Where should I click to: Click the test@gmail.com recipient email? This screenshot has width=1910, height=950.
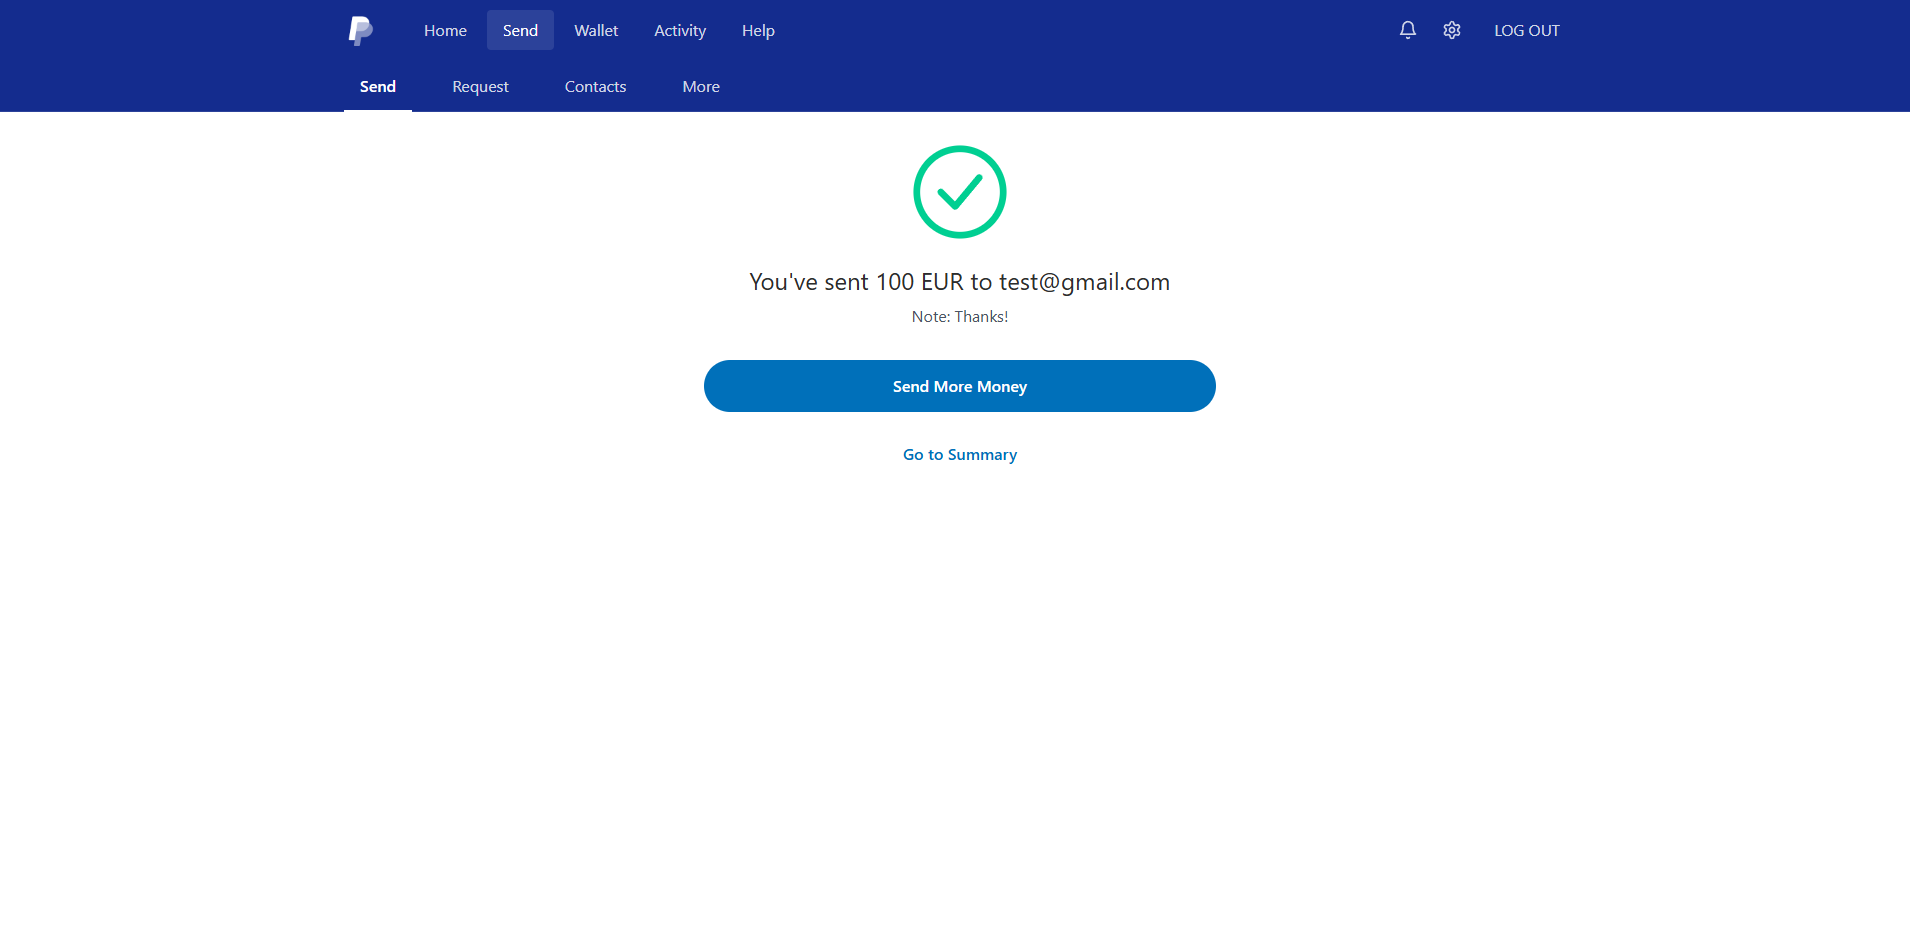point(1084,283)
